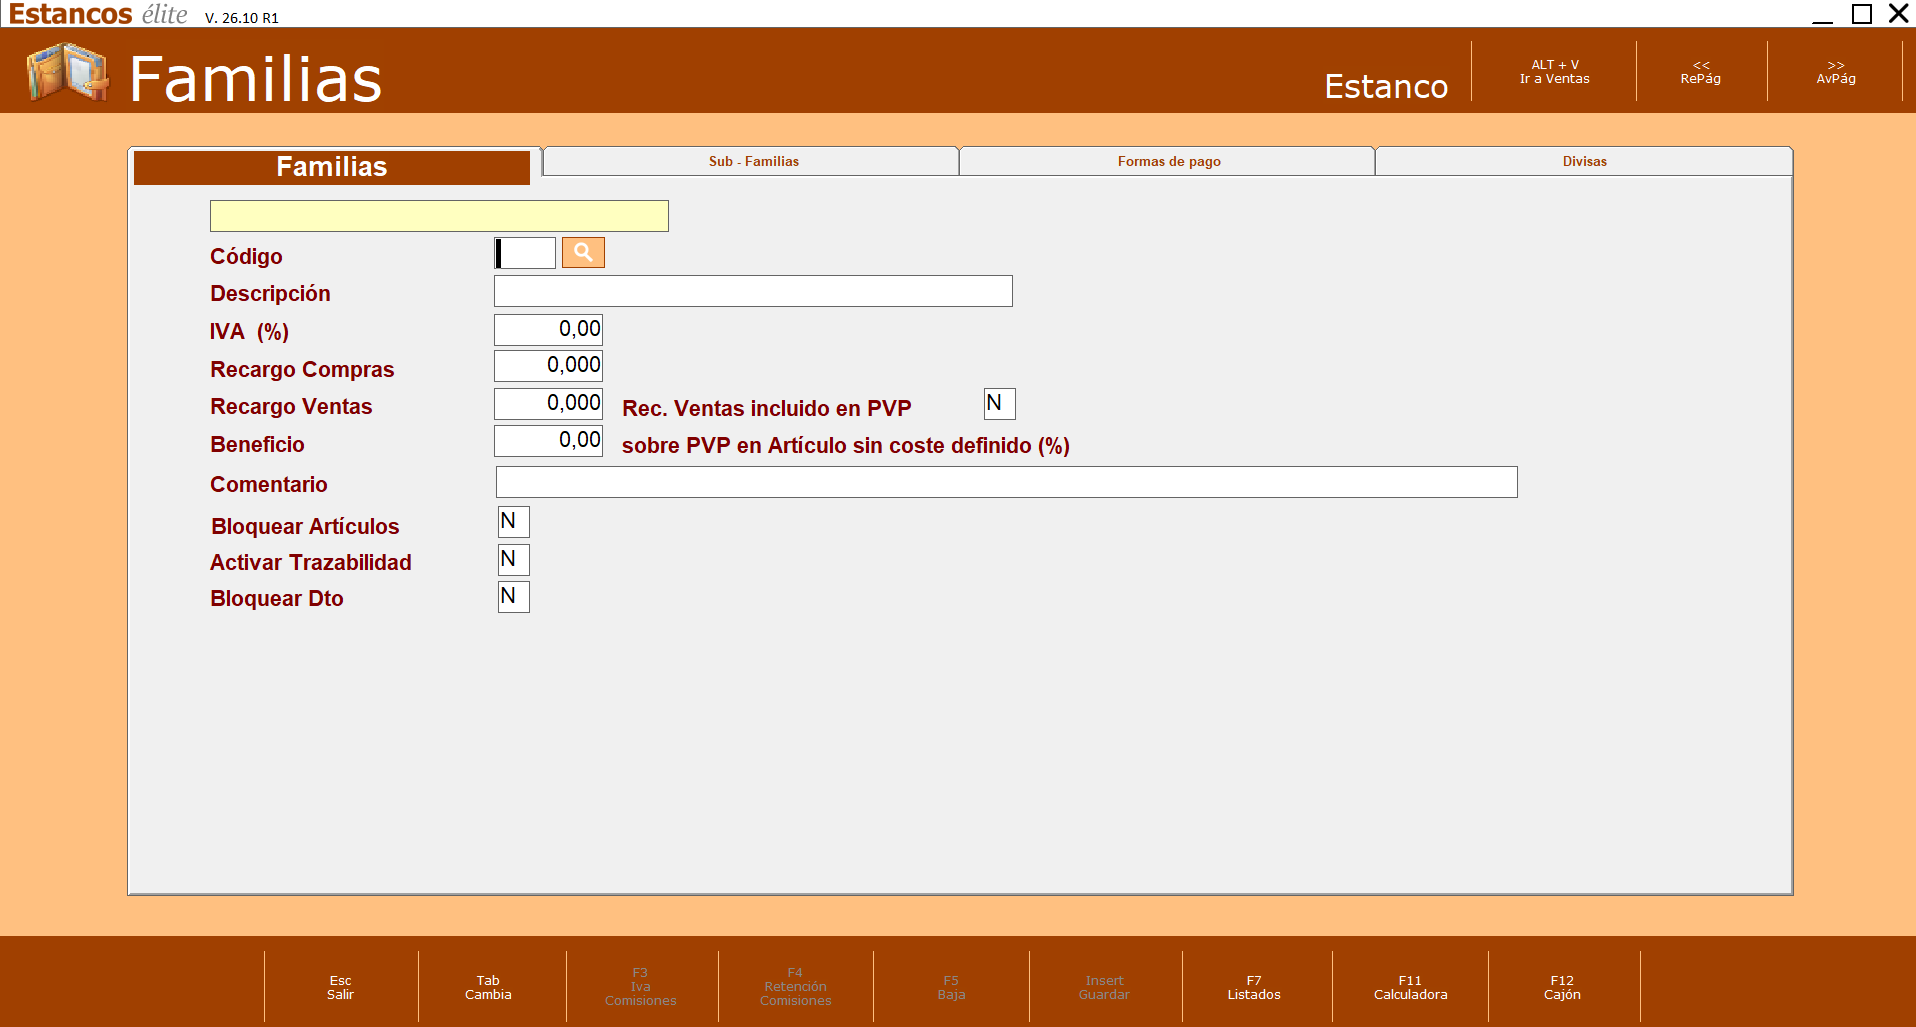Click Tab Cambia button
This screenshot has width=1916, height=1027.
488,987
